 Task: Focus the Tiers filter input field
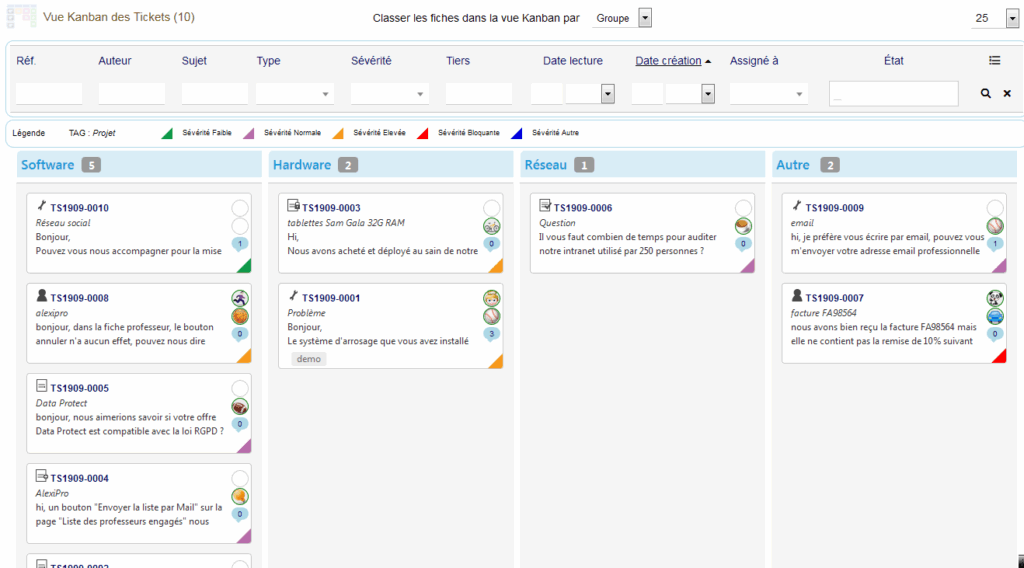point(479,94)
